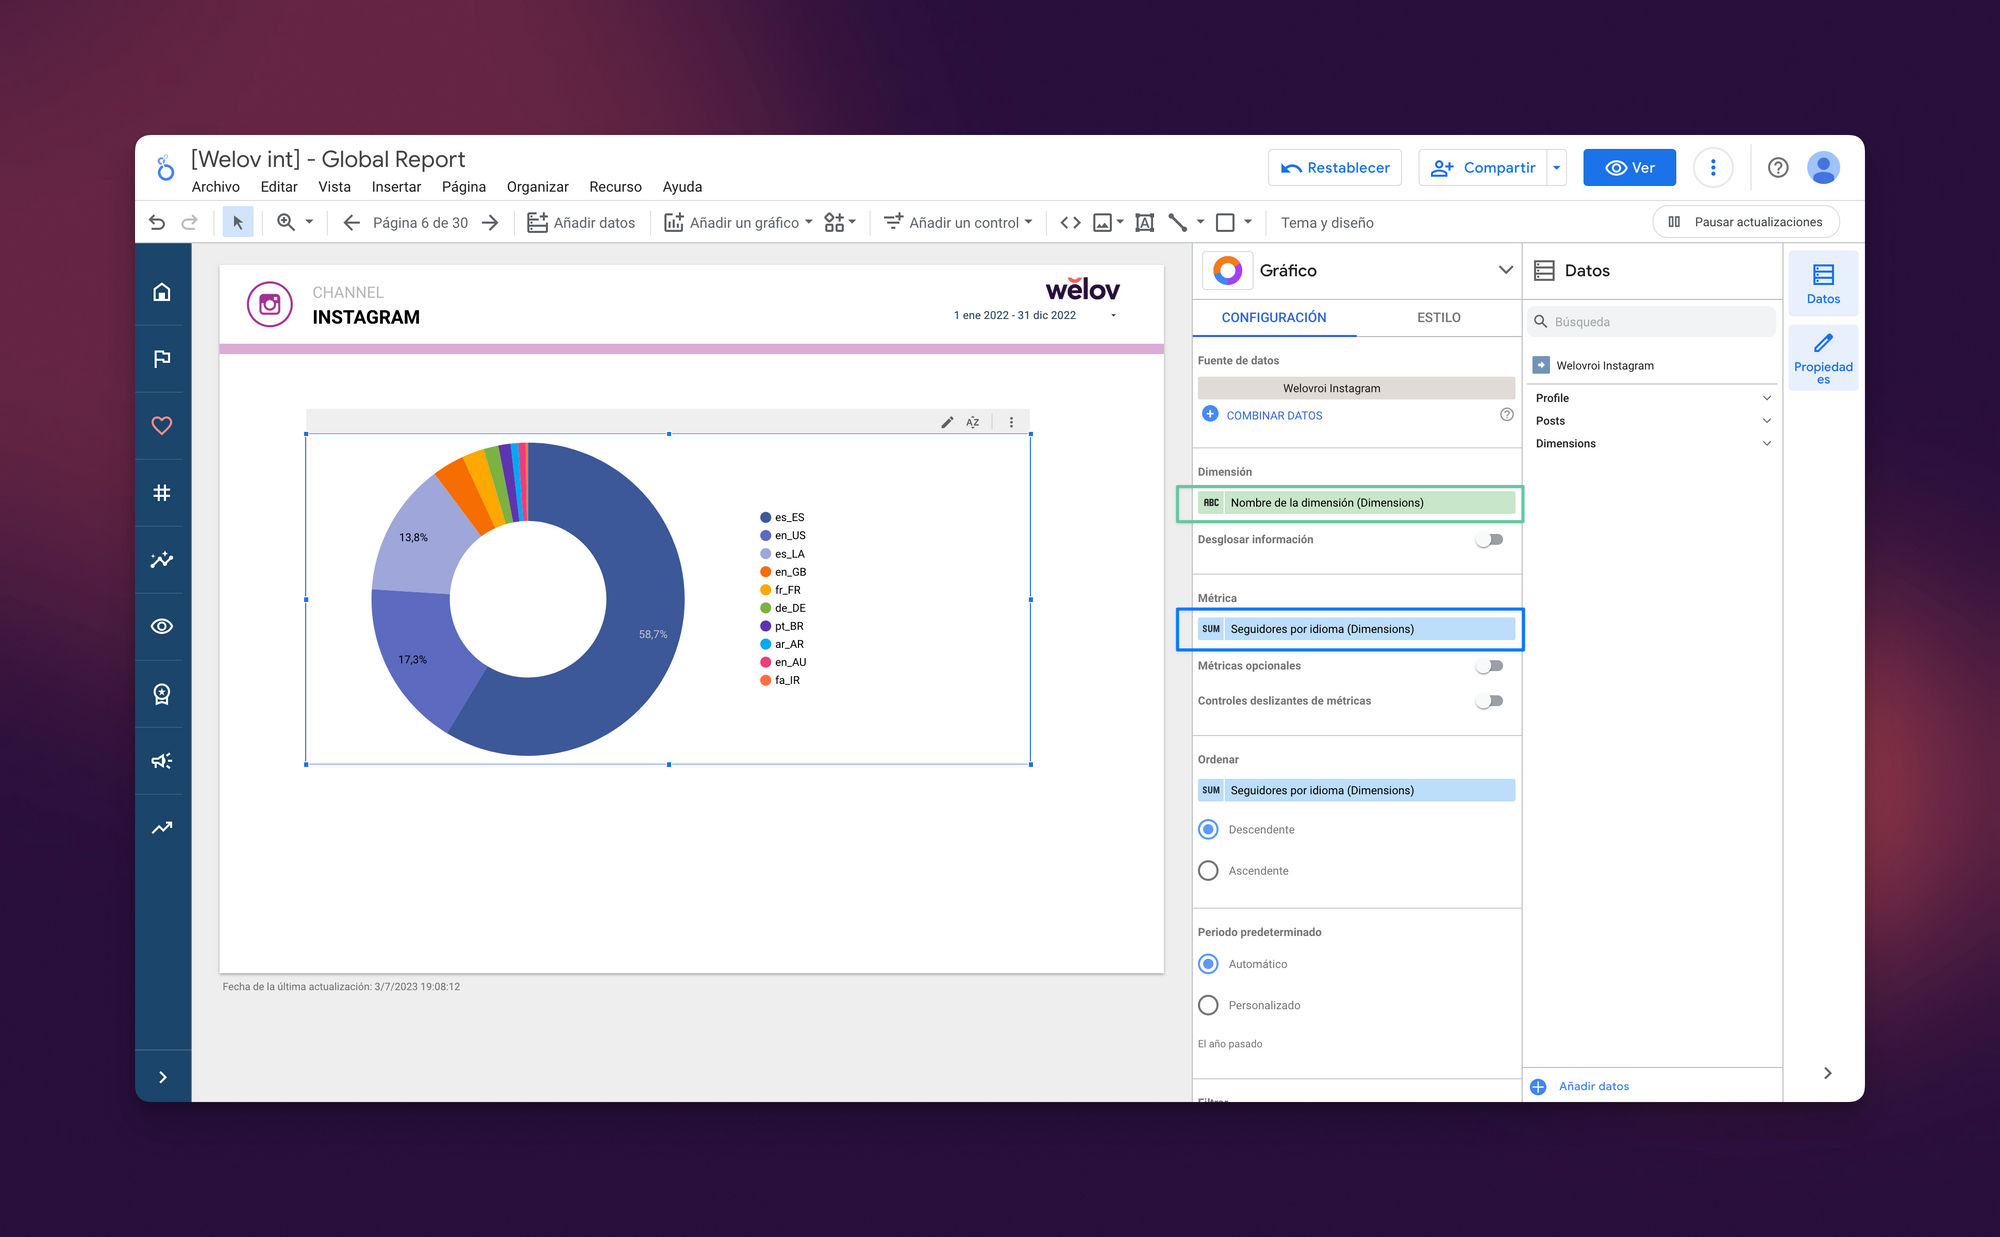The height and width of the screenshot is (1237, 2000).
Task: Go to next page arrow
Action: (x=490, y=222)
